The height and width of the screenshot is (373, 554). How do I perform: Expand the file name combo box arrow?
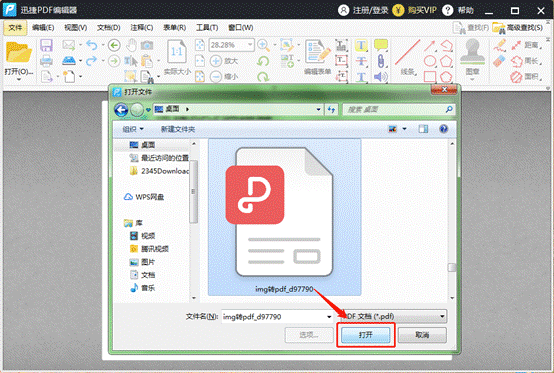[329, 317]
